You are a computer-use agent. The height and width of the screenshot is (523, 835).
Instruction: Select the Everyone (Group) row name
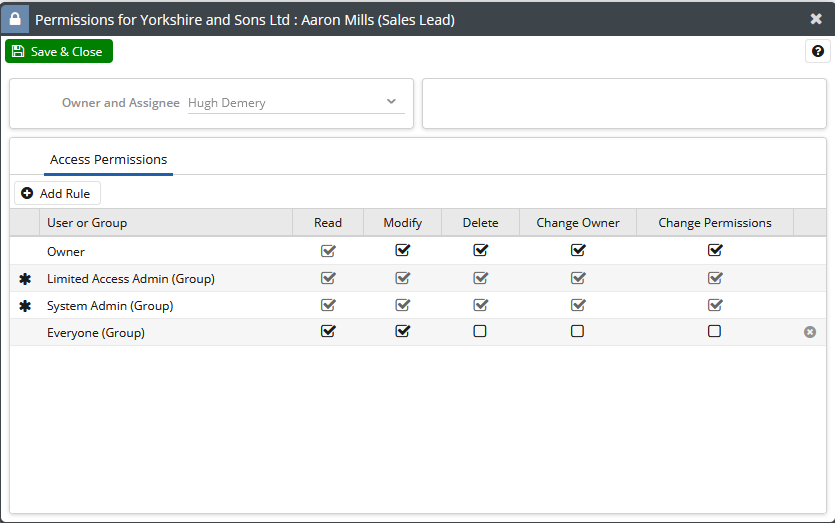(x=96, y=333)
